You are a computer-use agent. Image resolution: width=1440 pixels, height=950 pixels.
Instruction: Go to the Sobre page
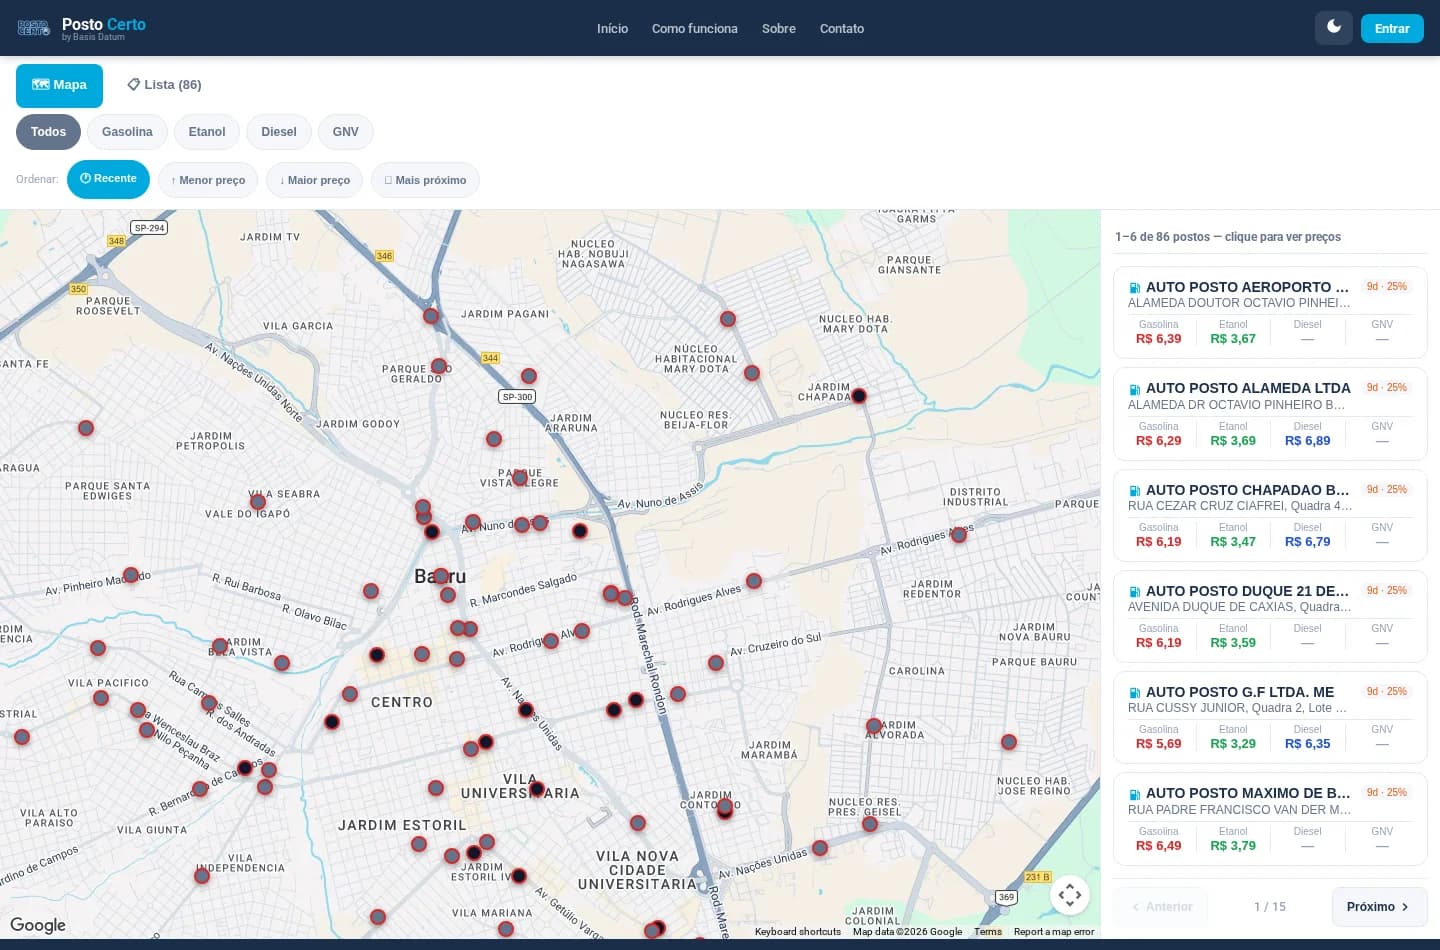pos(779,28)
